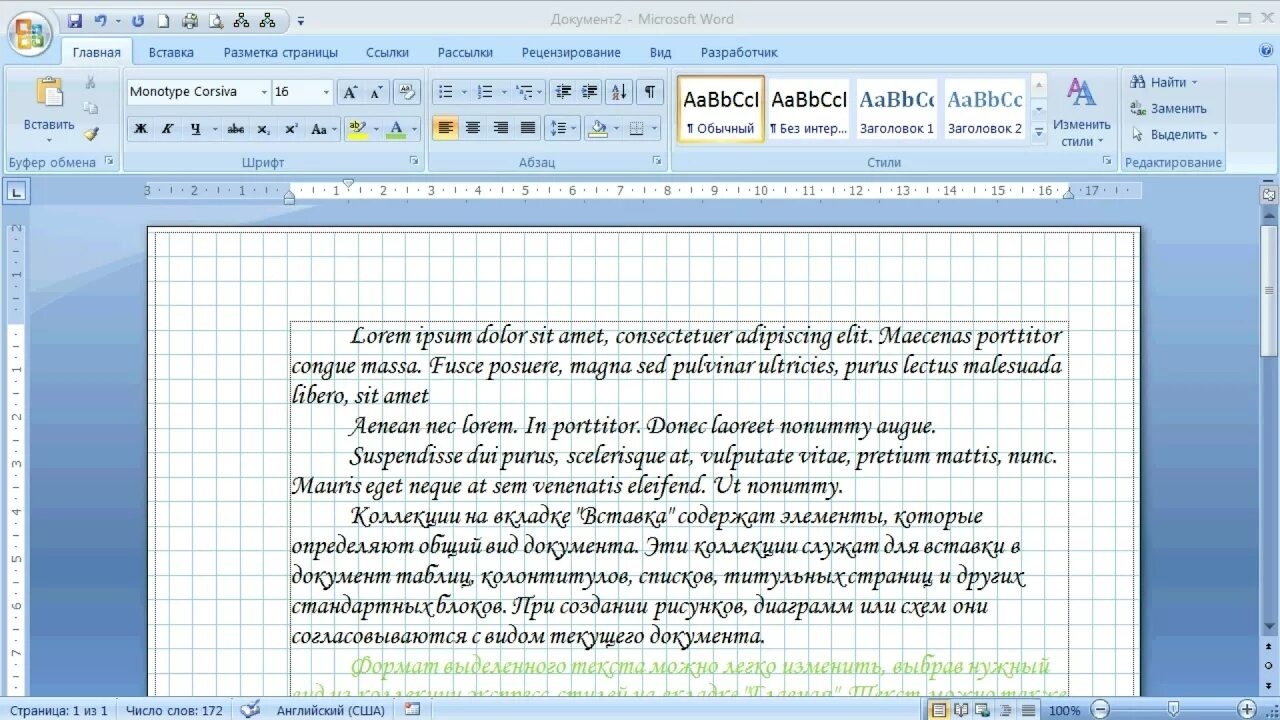Click the Redo arrow icon
The width and height of the screenshot is (1280, 720).
[138, 20]
